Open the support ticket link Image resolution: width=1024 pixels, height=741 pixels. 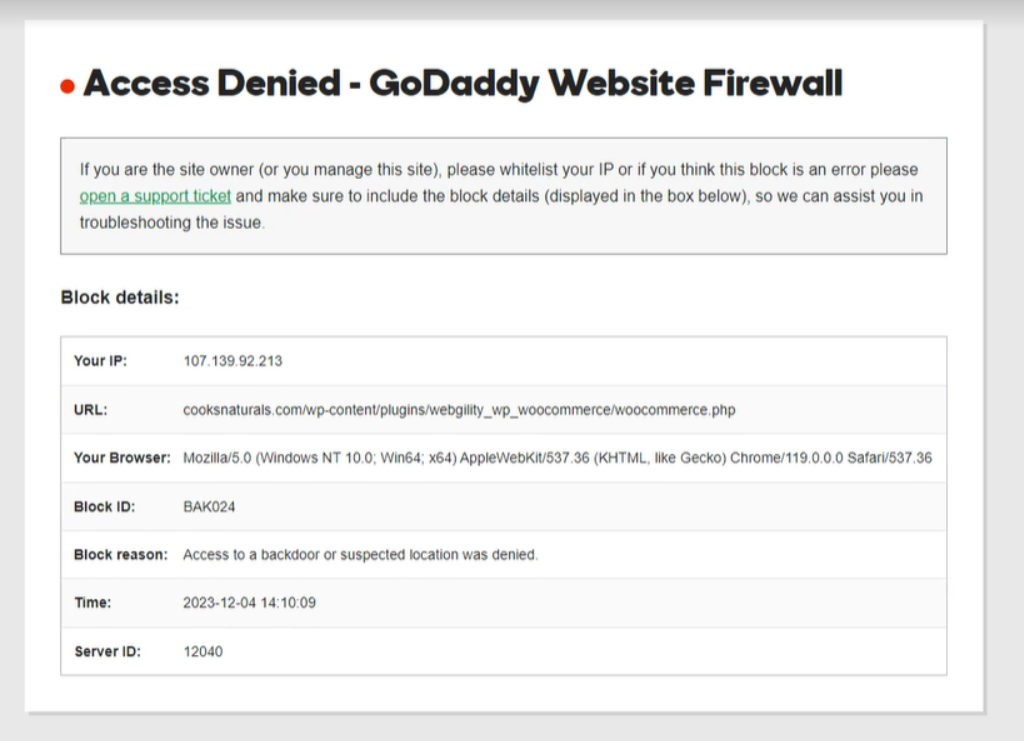pyautogui.click(x=155, y=197)
